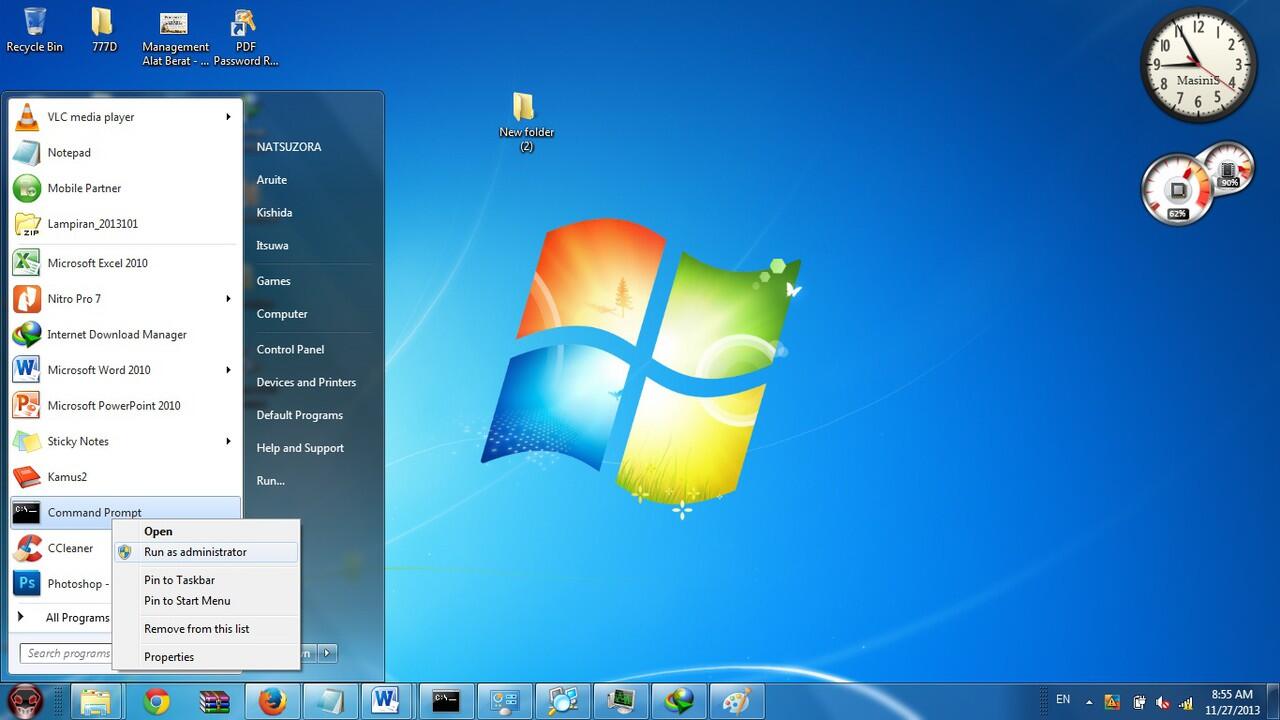Screen dimensions: 1280x720
Task: Open the Kishida library link
Action: pyautogui.click(x=274, y=213)
